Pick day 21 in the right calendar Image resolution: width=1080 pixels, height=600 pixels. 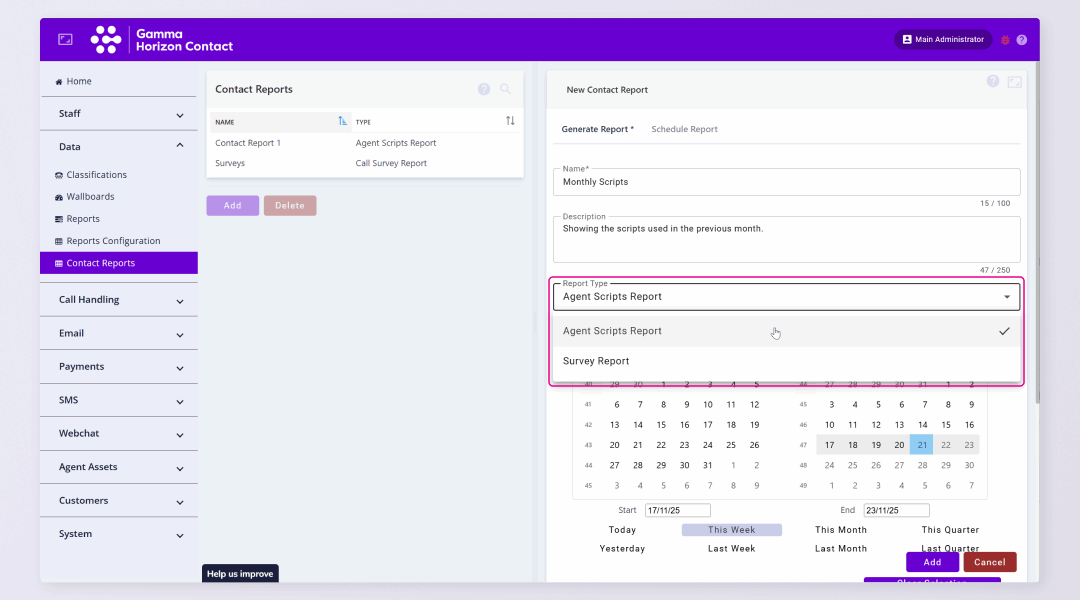921,445
